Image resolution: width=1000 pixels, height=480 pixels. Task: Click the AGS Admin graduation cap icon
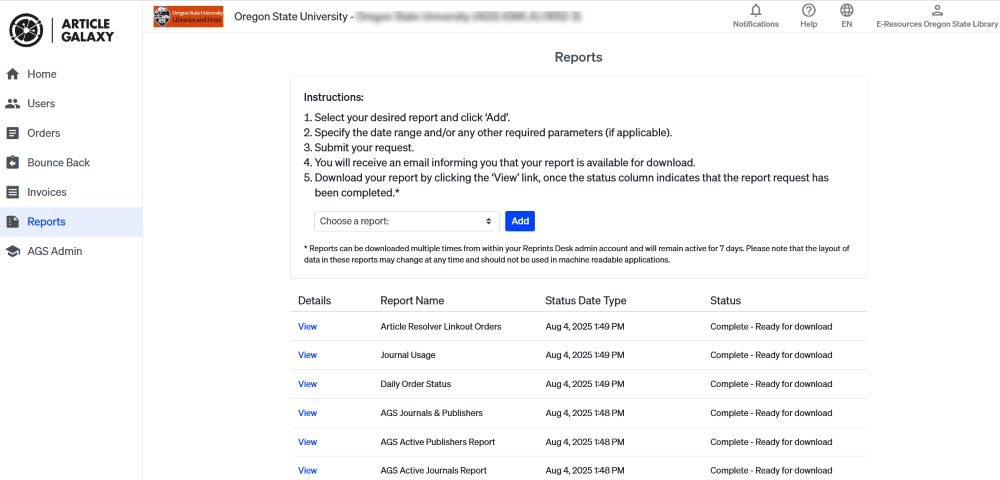[13, 251]
